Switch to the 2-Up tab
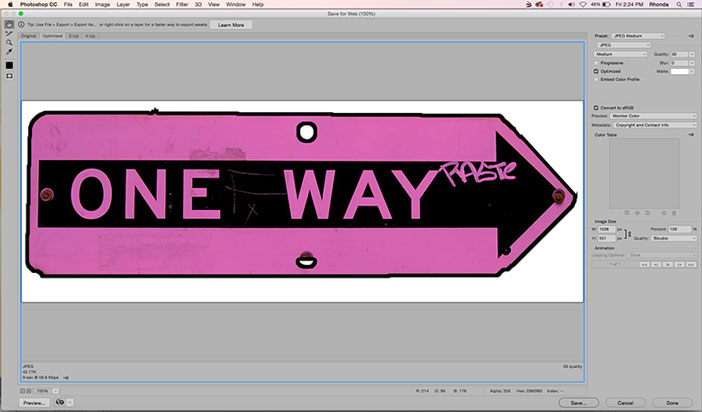The image size is (702, 412). coord(74,36)
